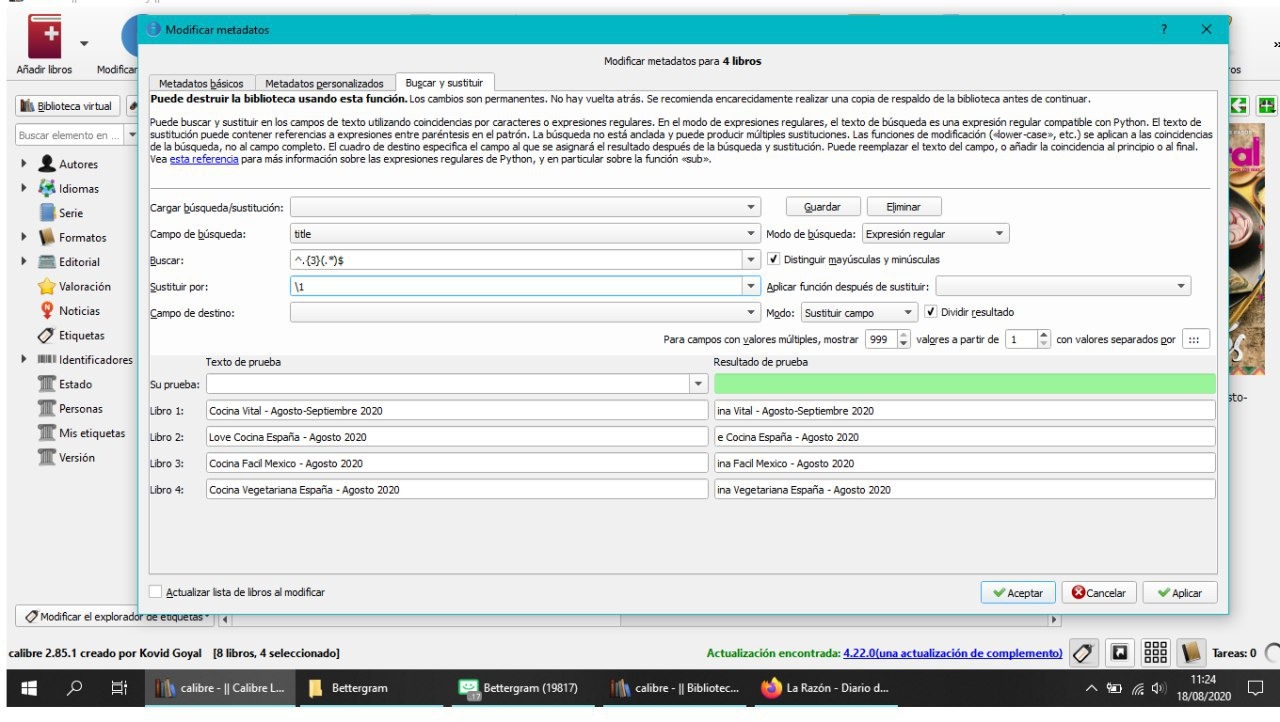Select the Autores category icon
This screenshot has height=722, width=1280.
[x=47, y=164]
